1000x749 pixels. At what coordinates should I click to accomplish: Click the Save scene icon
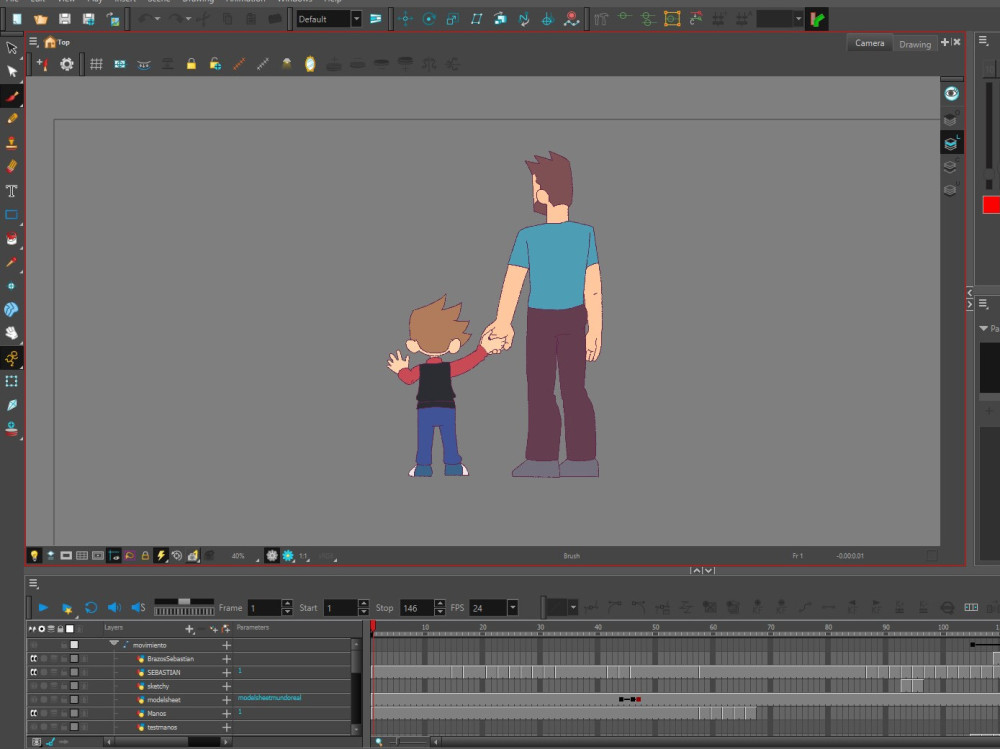(64, 19)
